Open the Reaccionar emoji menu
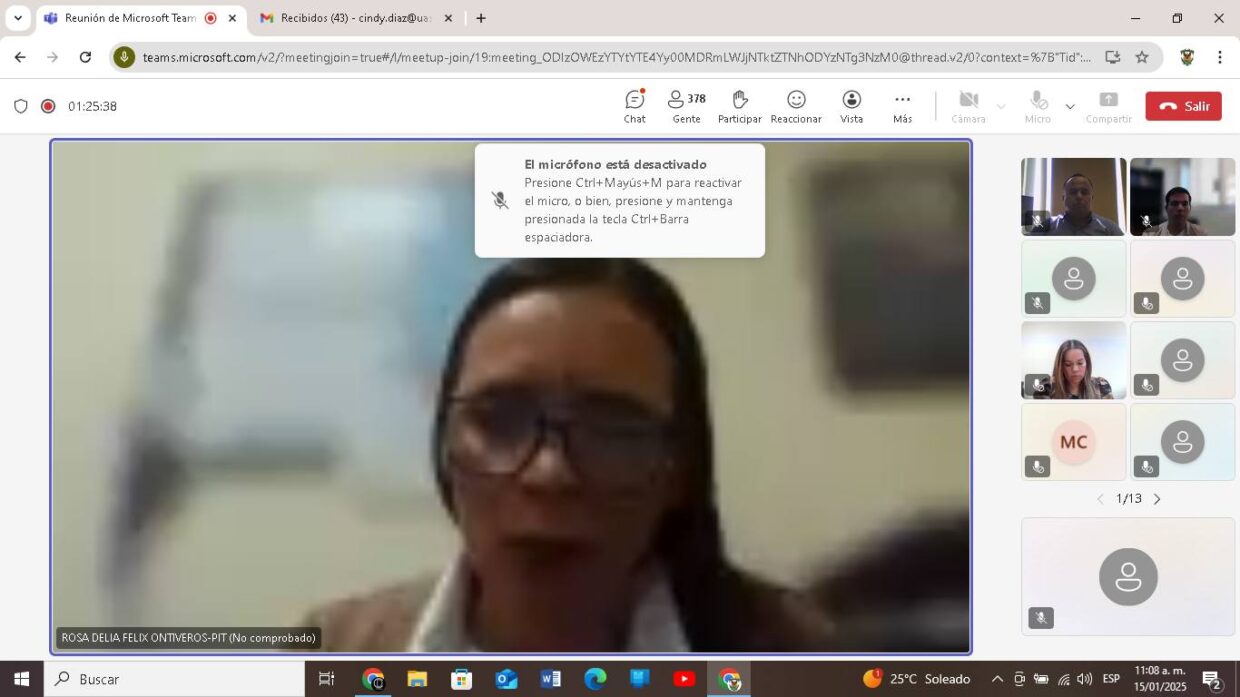The height and width of the screenshot is (697, 1240). point(796,106)
